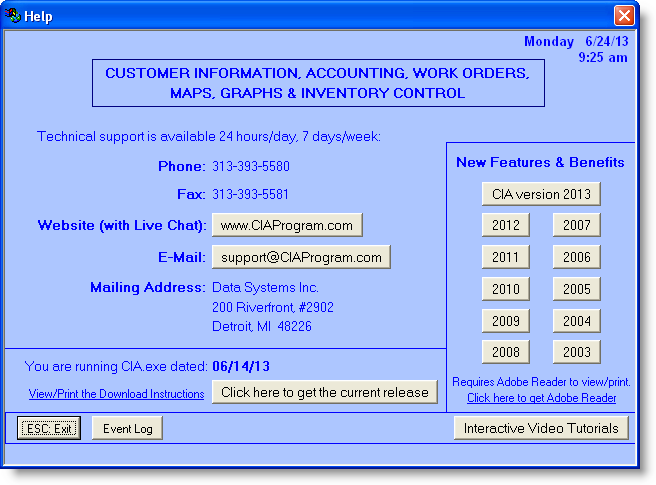Select the 2003 features button
656x485 pixels.
click(576, 352)
